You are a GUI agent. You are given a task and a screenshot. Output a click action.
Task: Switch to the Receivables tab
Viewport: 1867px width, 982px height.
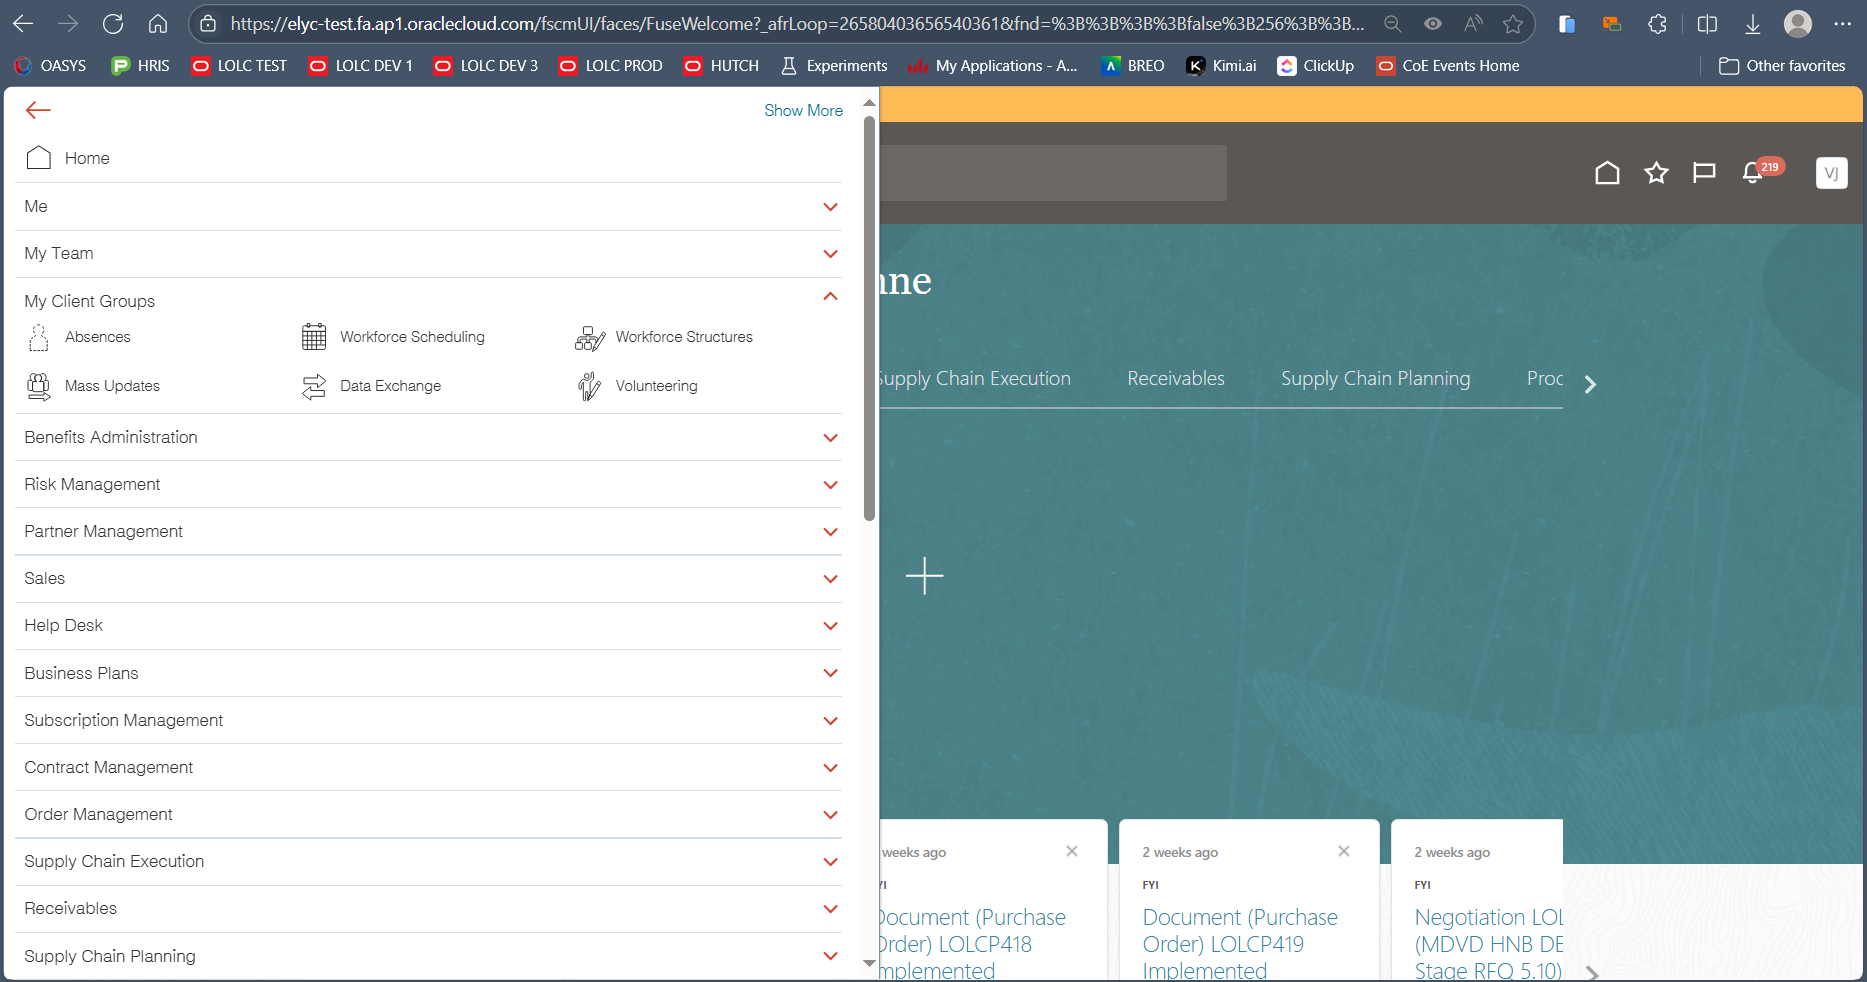coord(1176,378)
